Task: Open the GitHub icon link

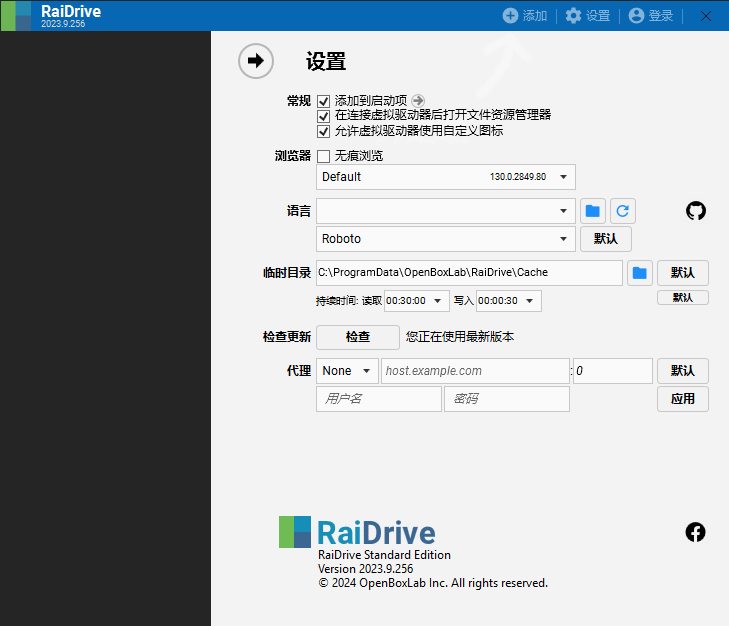Action: 695,211
